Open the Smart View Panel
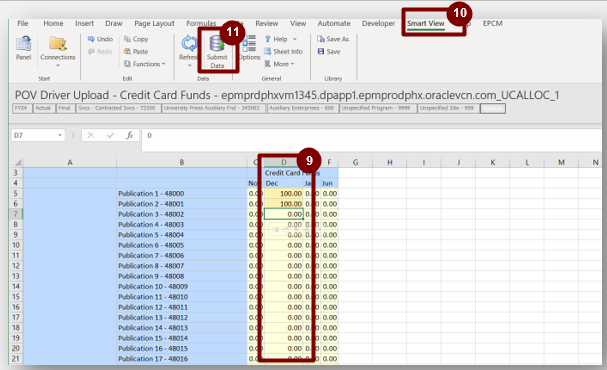The width and height of the screenshot is (607, 370). click(23, 48)
